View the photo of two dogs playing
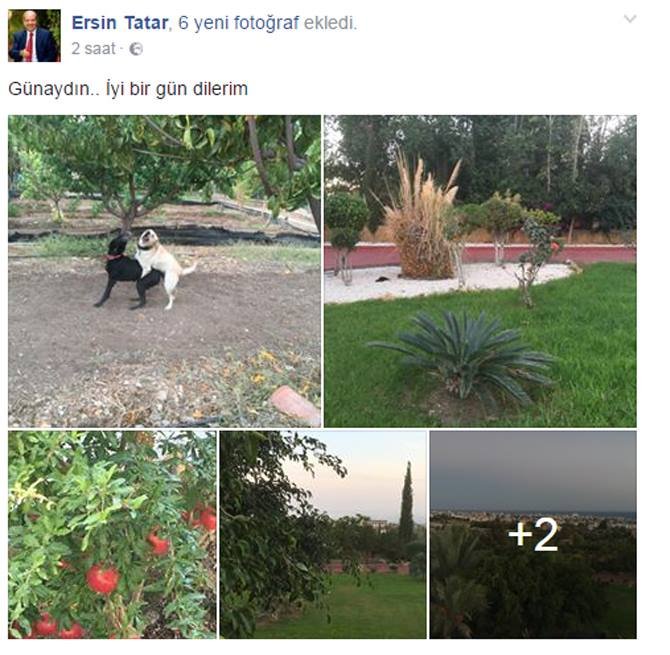Viewport: 670px width, 655px height. pyautogui.click(x=164, y=271)
